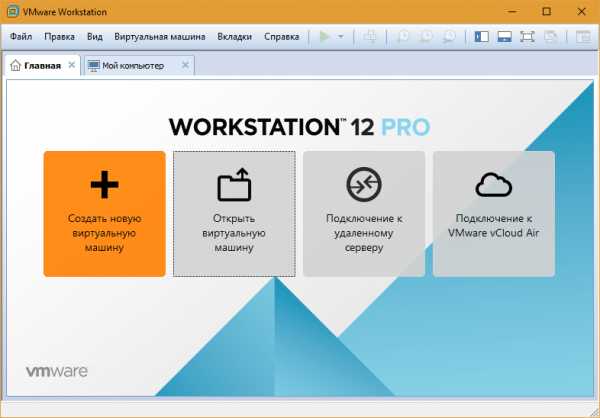Click the Unity mode toolbar icon
Screen dimensions: 600x418
pos(551,37)
